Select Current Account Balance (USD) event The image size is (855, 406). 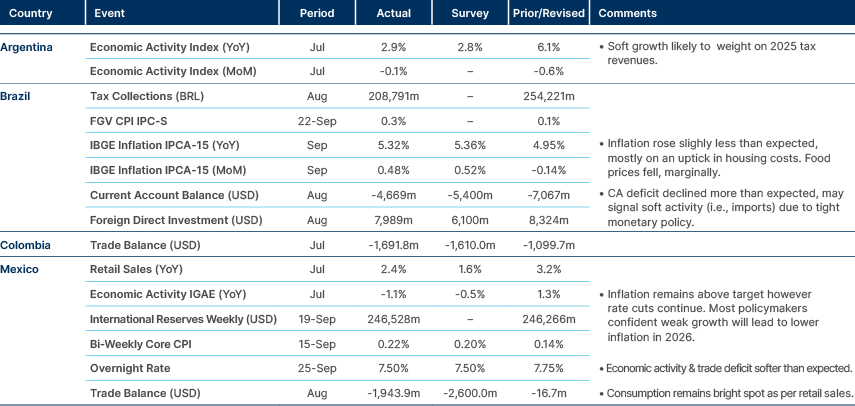[168, 194]
